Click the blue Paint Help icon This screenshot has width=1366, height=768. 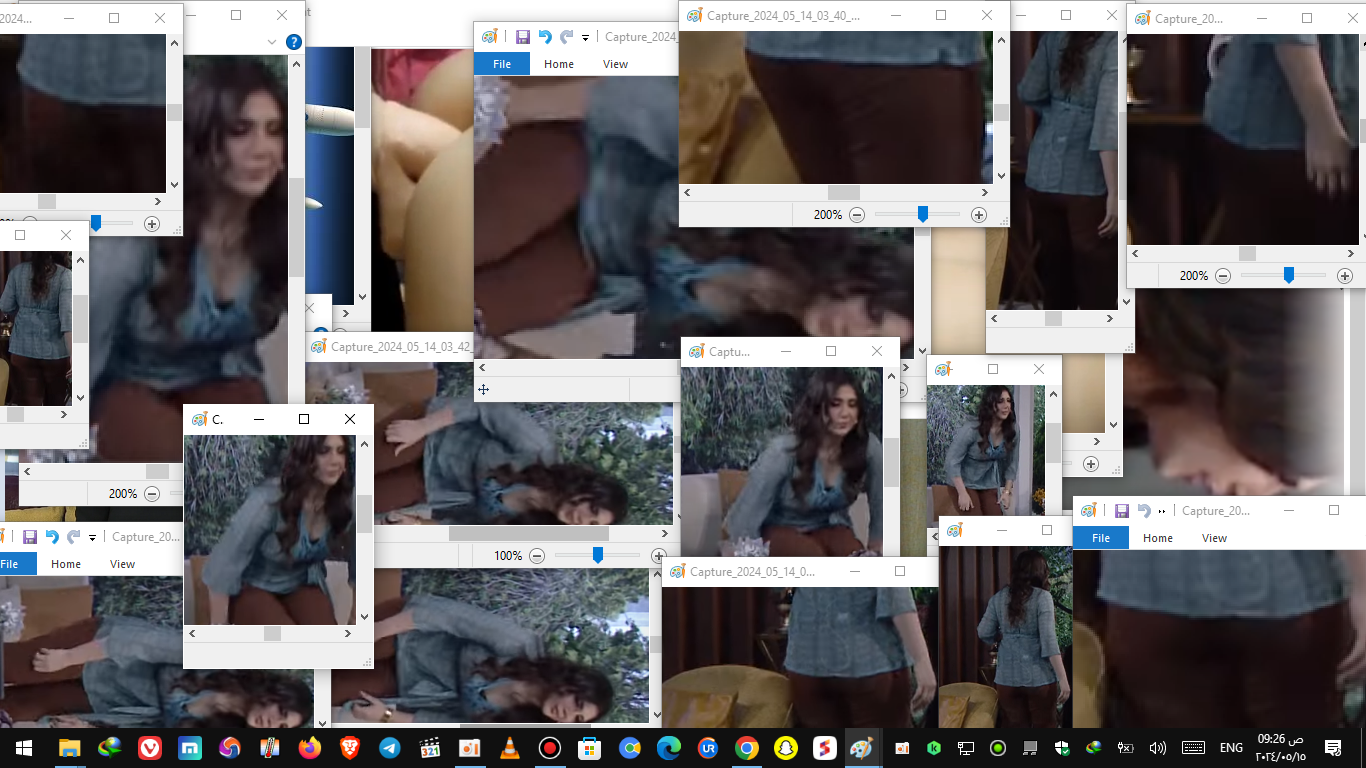coord(293,42)
